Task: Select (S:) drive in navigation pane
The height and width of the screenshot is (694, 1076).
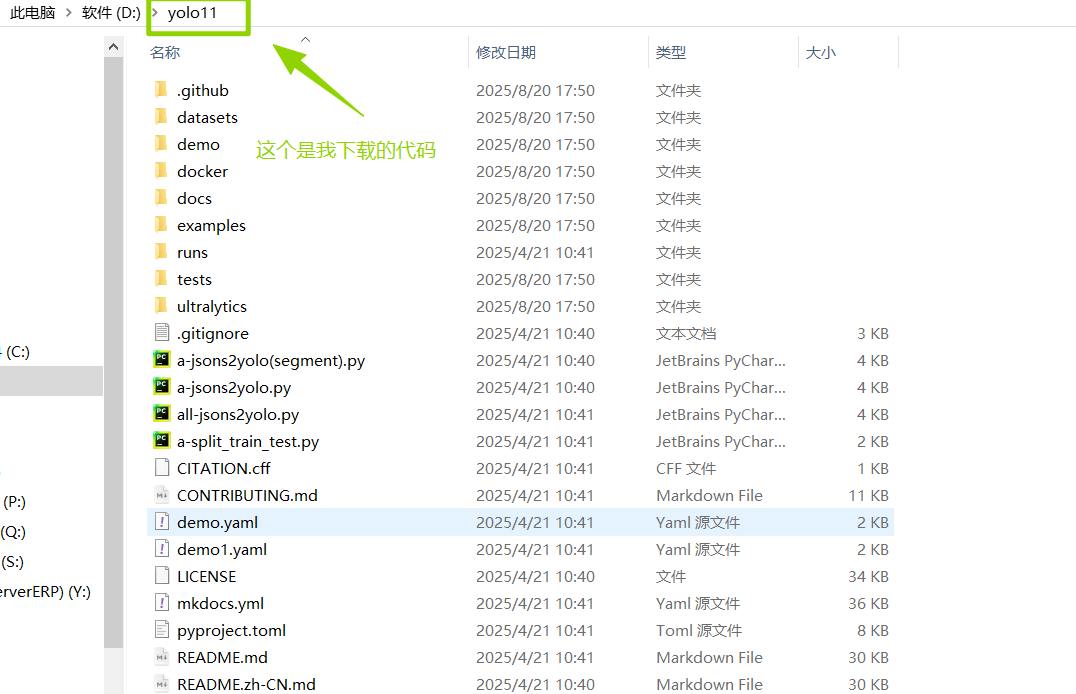Action: coord(12,562)
